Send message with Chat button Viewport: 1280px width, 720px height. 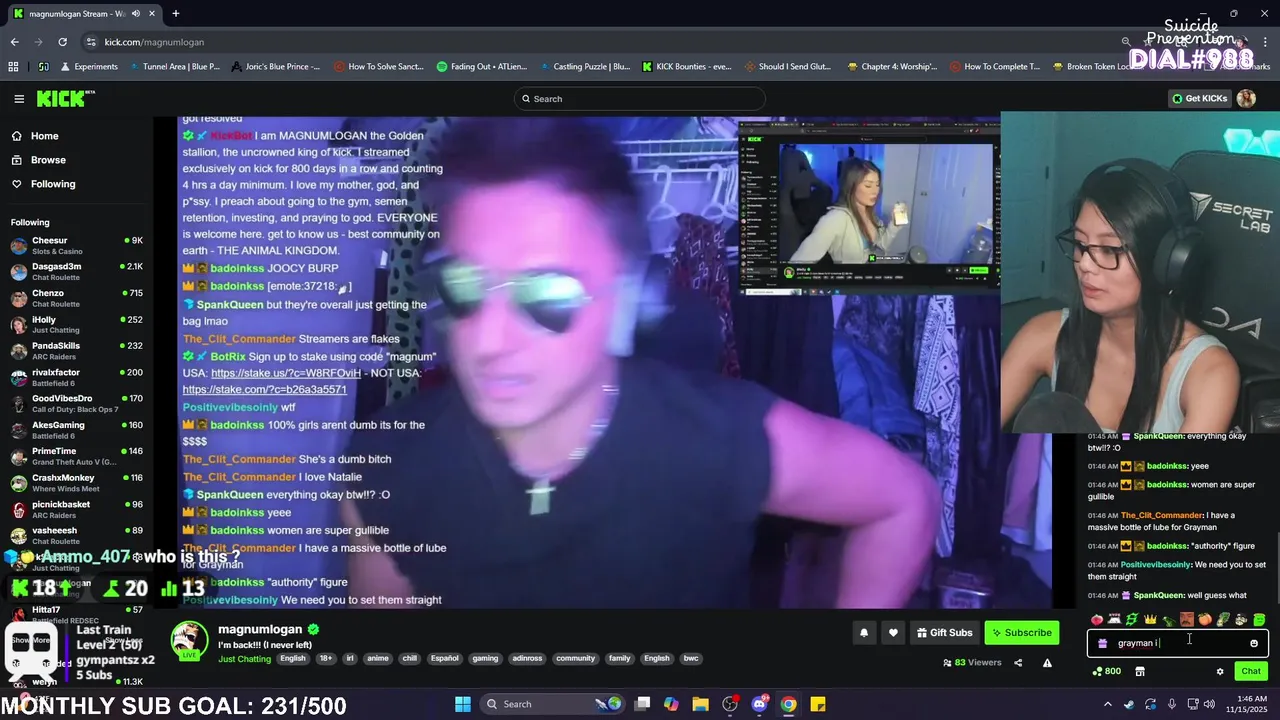(1251, 671)
